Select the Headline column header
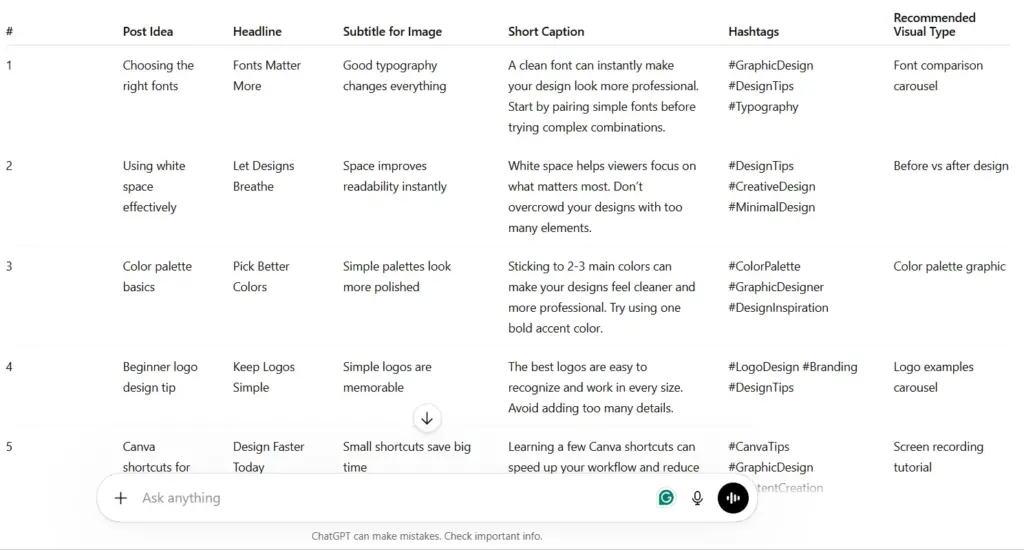 (257, 31)
